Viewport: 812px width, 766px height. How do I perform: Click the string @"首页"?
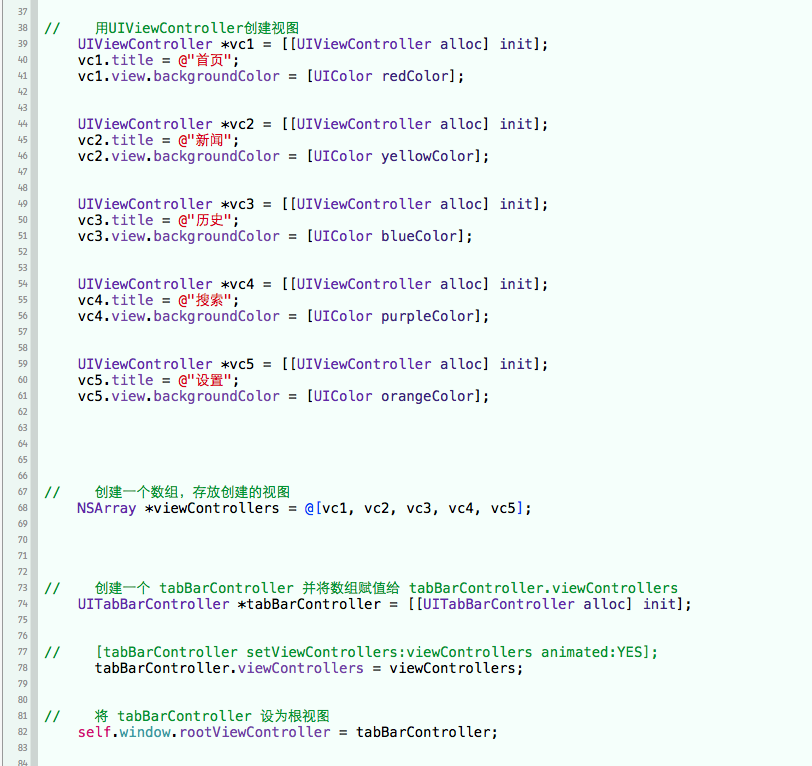[205, 60]
